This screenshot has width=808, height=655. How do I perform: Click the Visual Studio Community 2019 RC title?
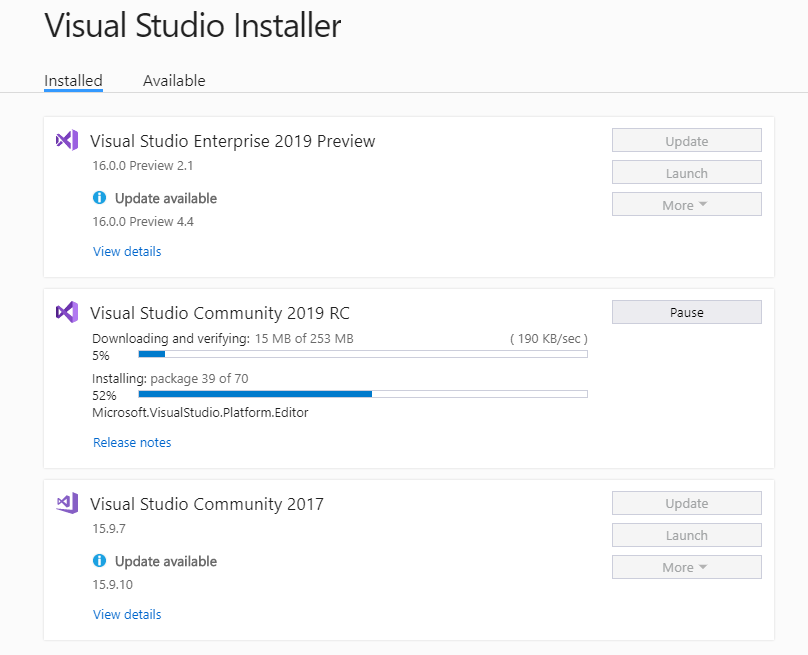220,313
